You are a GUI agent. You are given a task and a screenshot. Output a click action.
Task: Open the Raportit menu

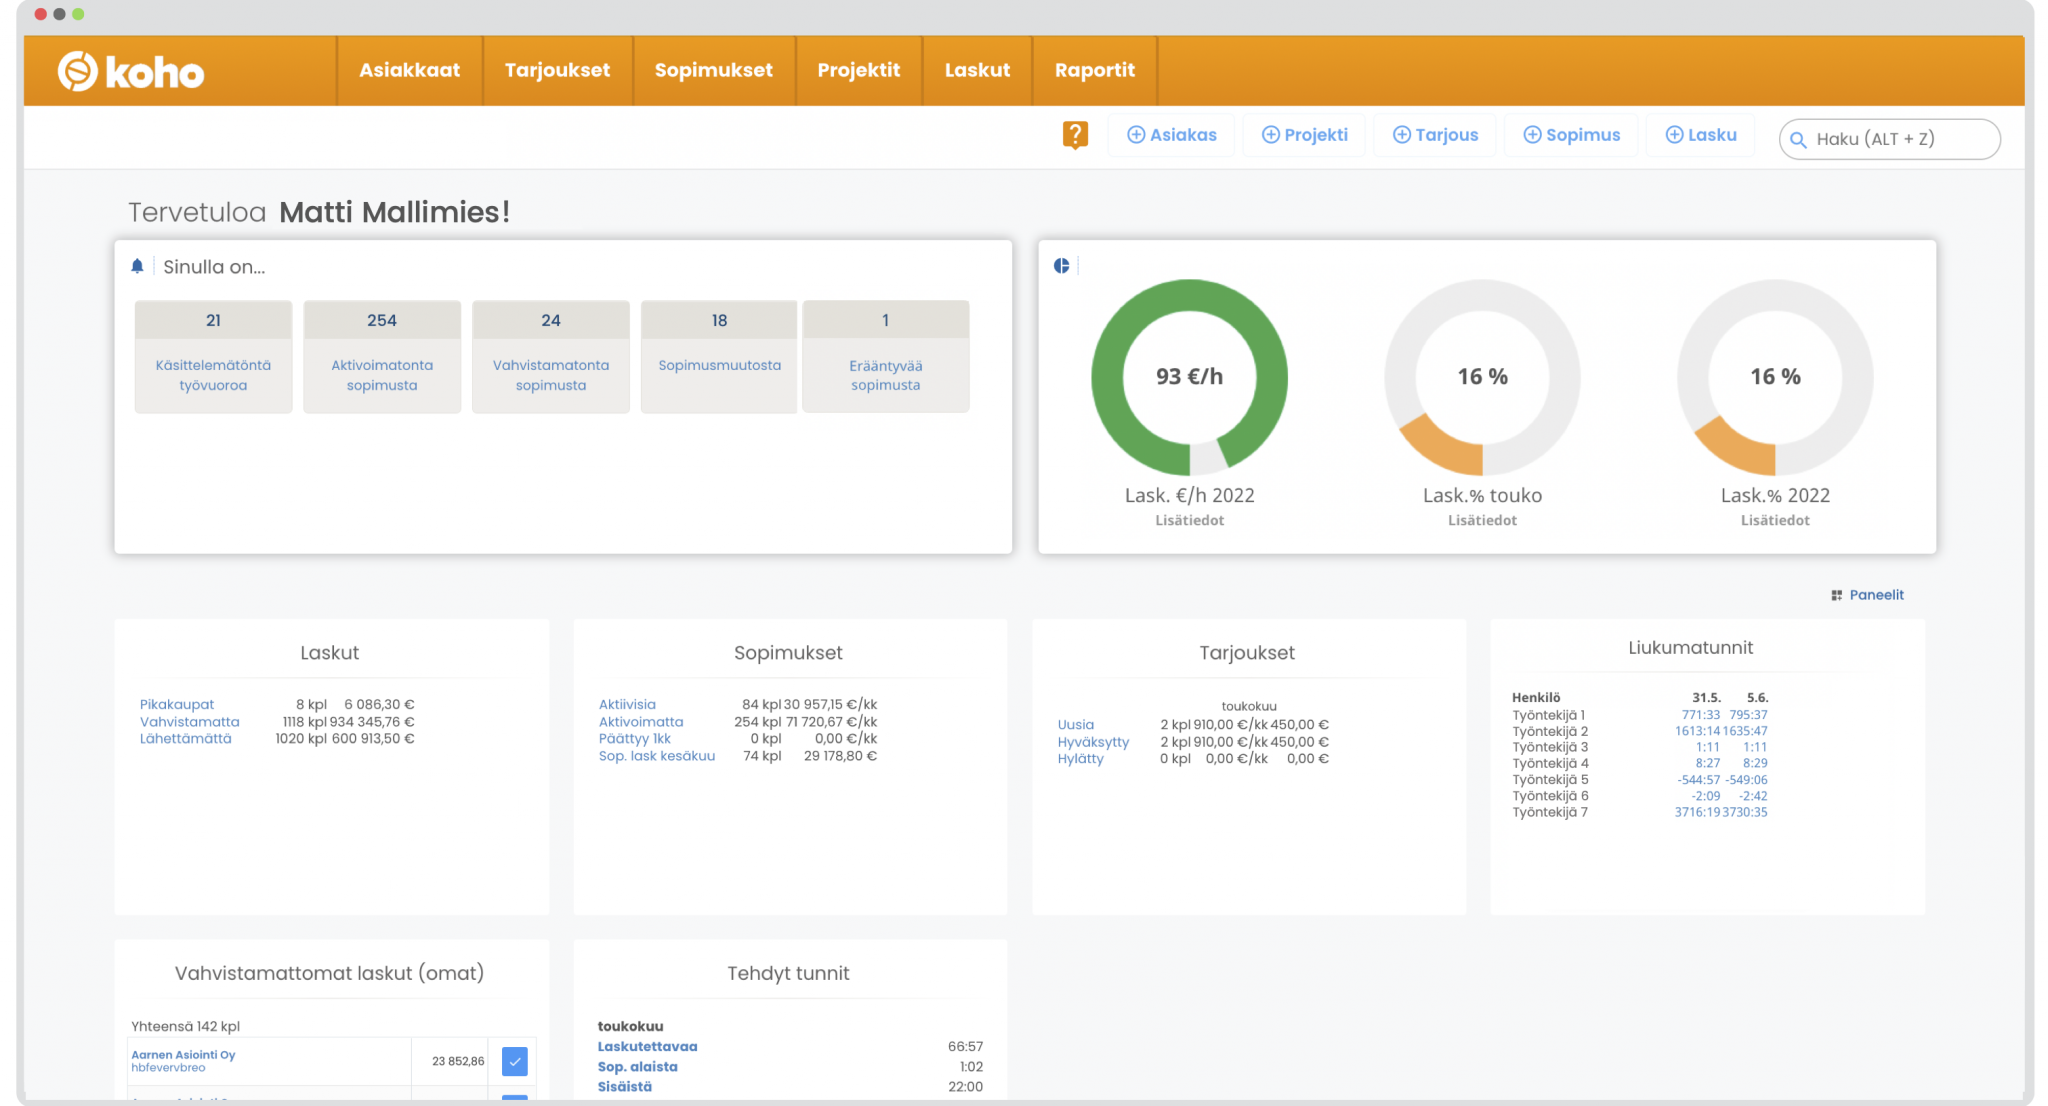point(1094,70)
